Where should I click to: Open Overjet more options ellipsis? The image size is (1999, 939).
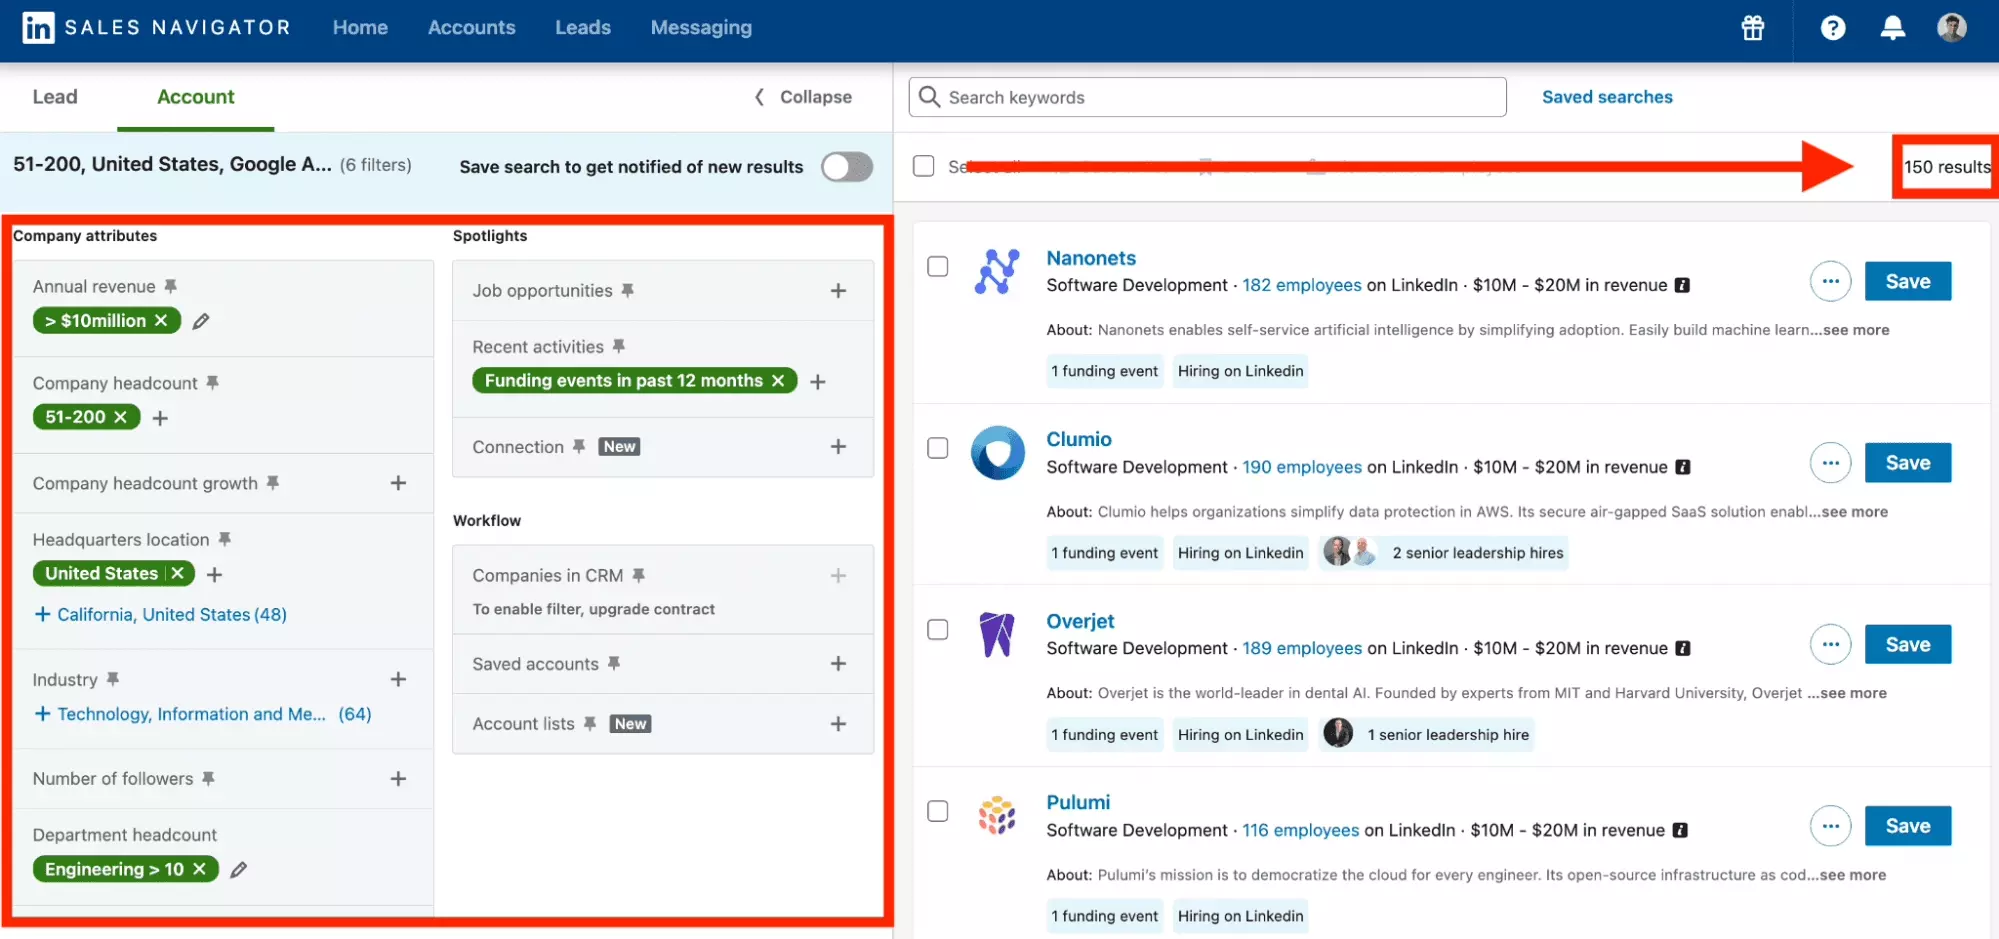coord(1830,645)
